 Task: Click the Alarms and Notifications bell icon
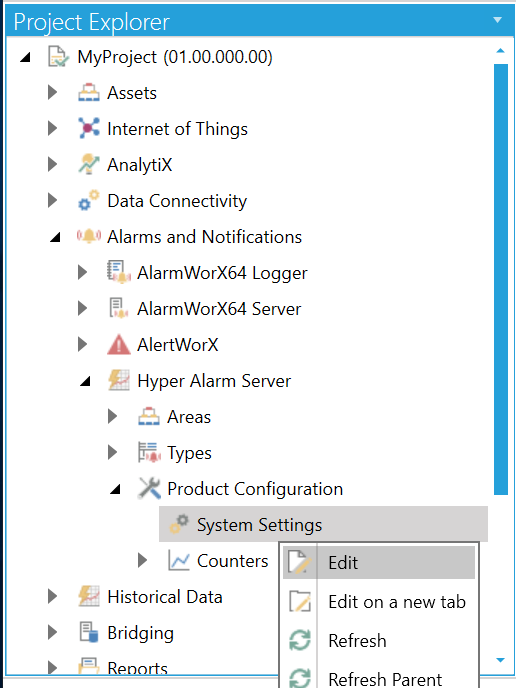(89, 236)
